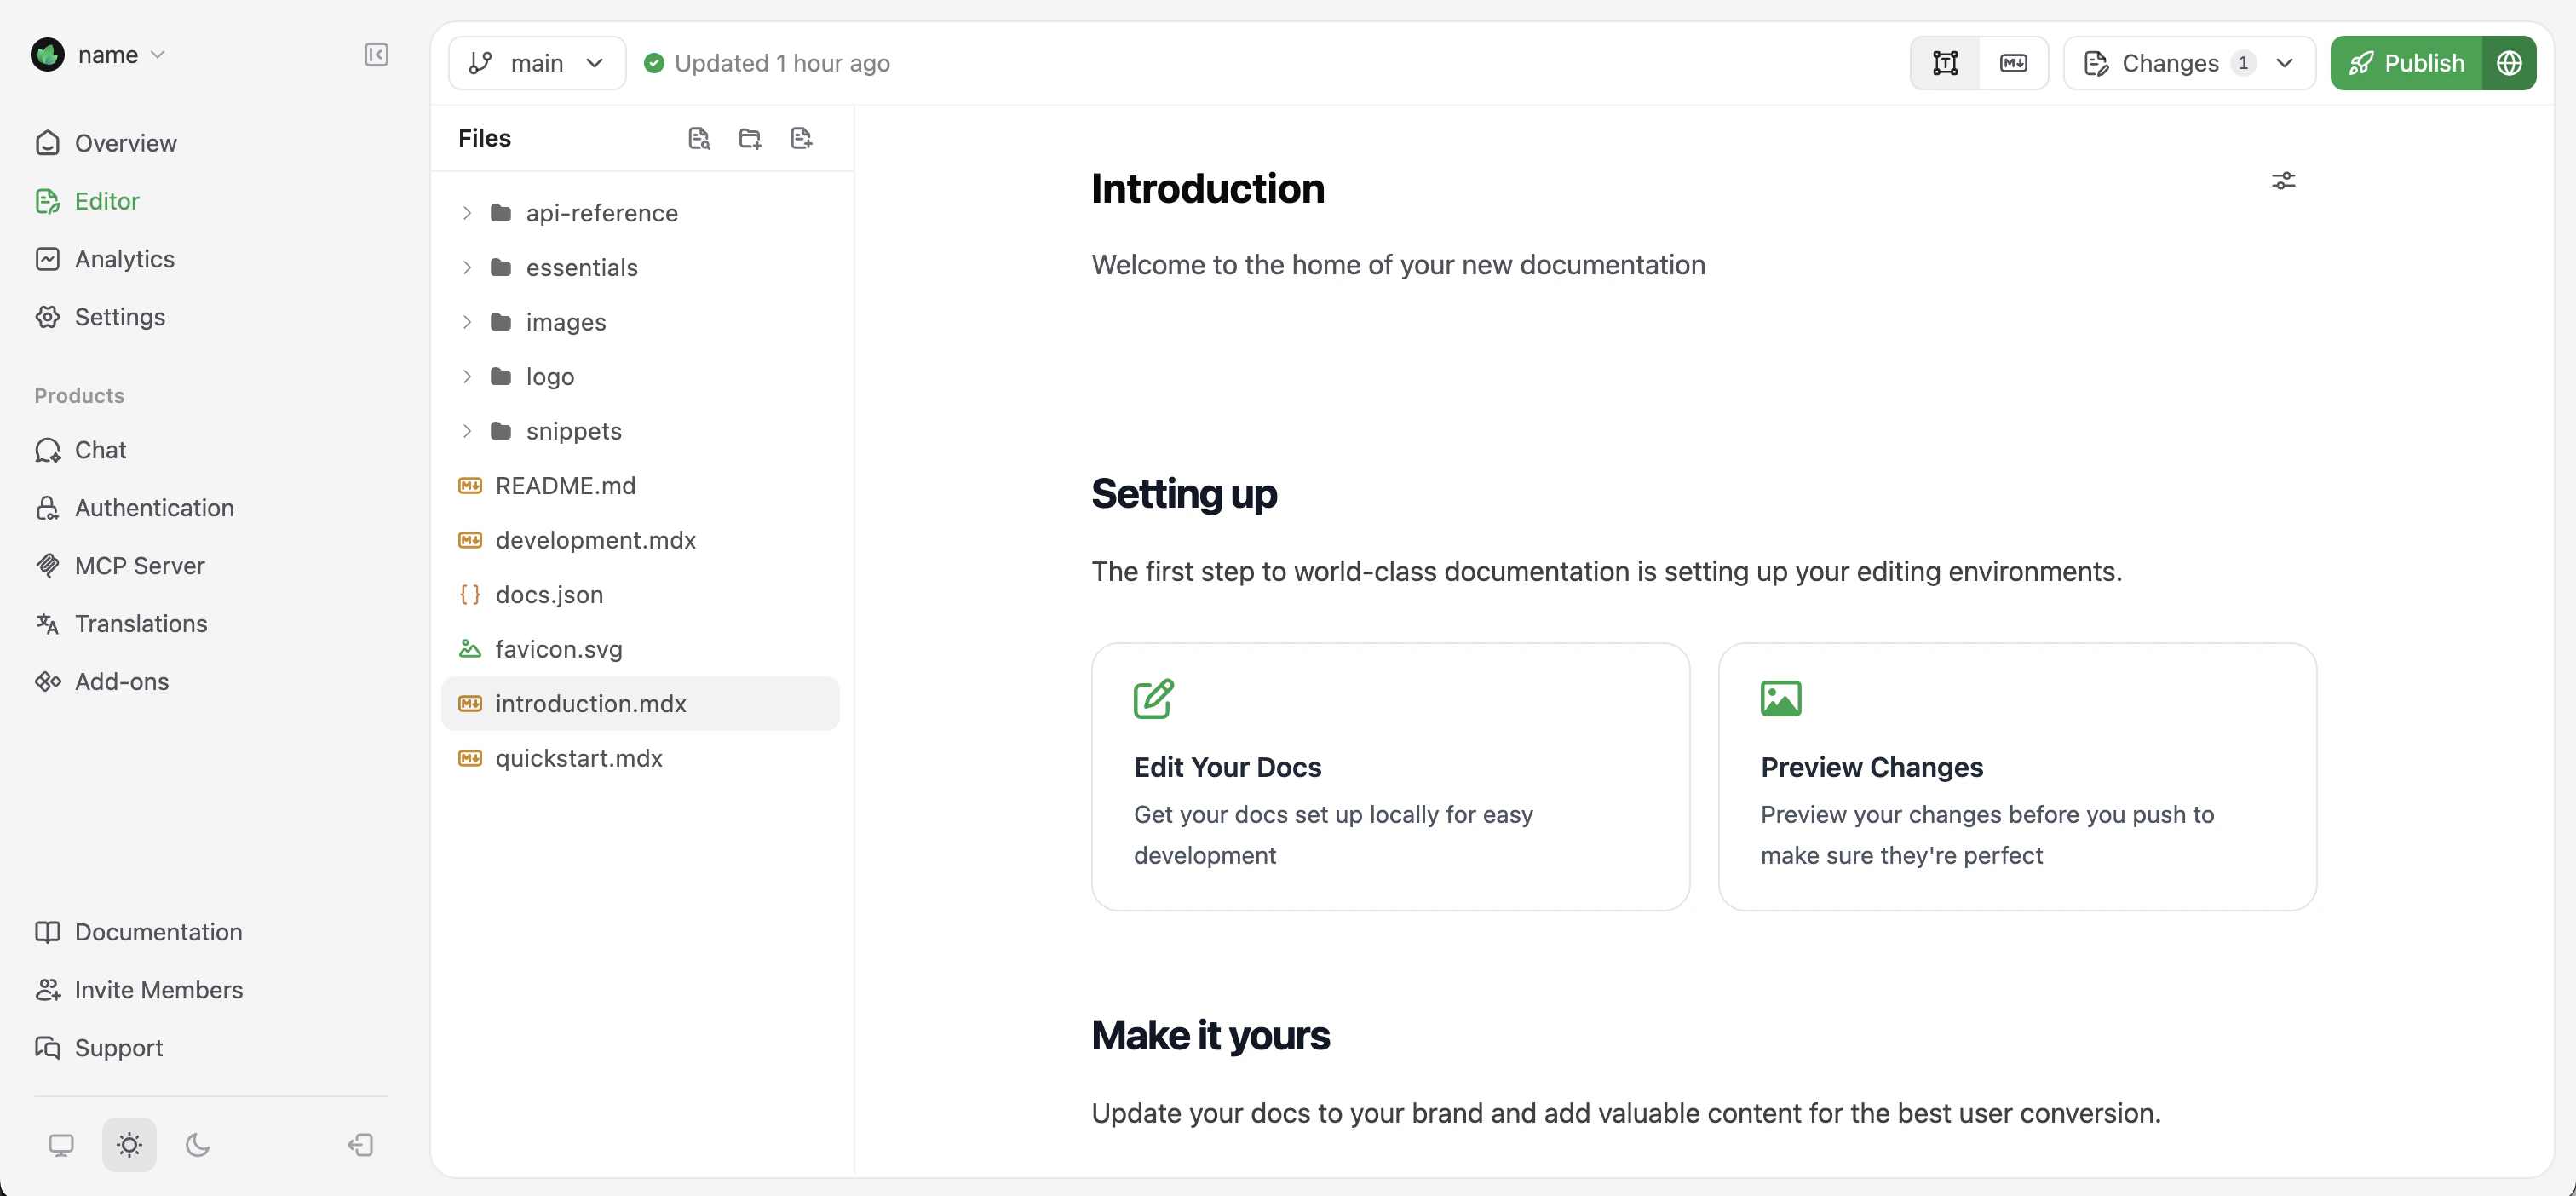Open the Invite Members page

159,989
